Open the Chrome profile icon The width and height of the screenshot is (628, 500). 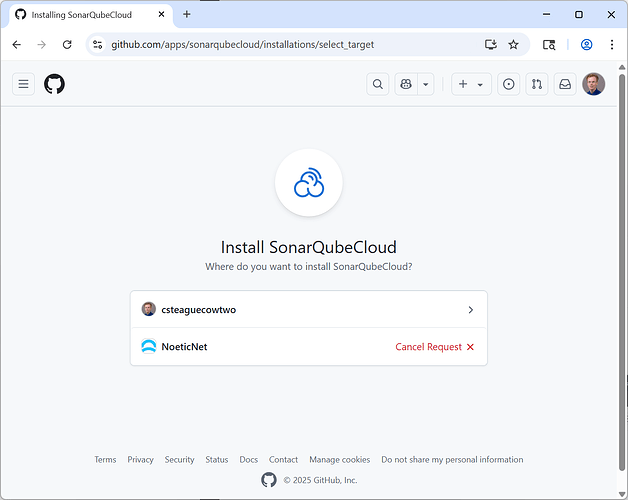click(x=586, y=44)
